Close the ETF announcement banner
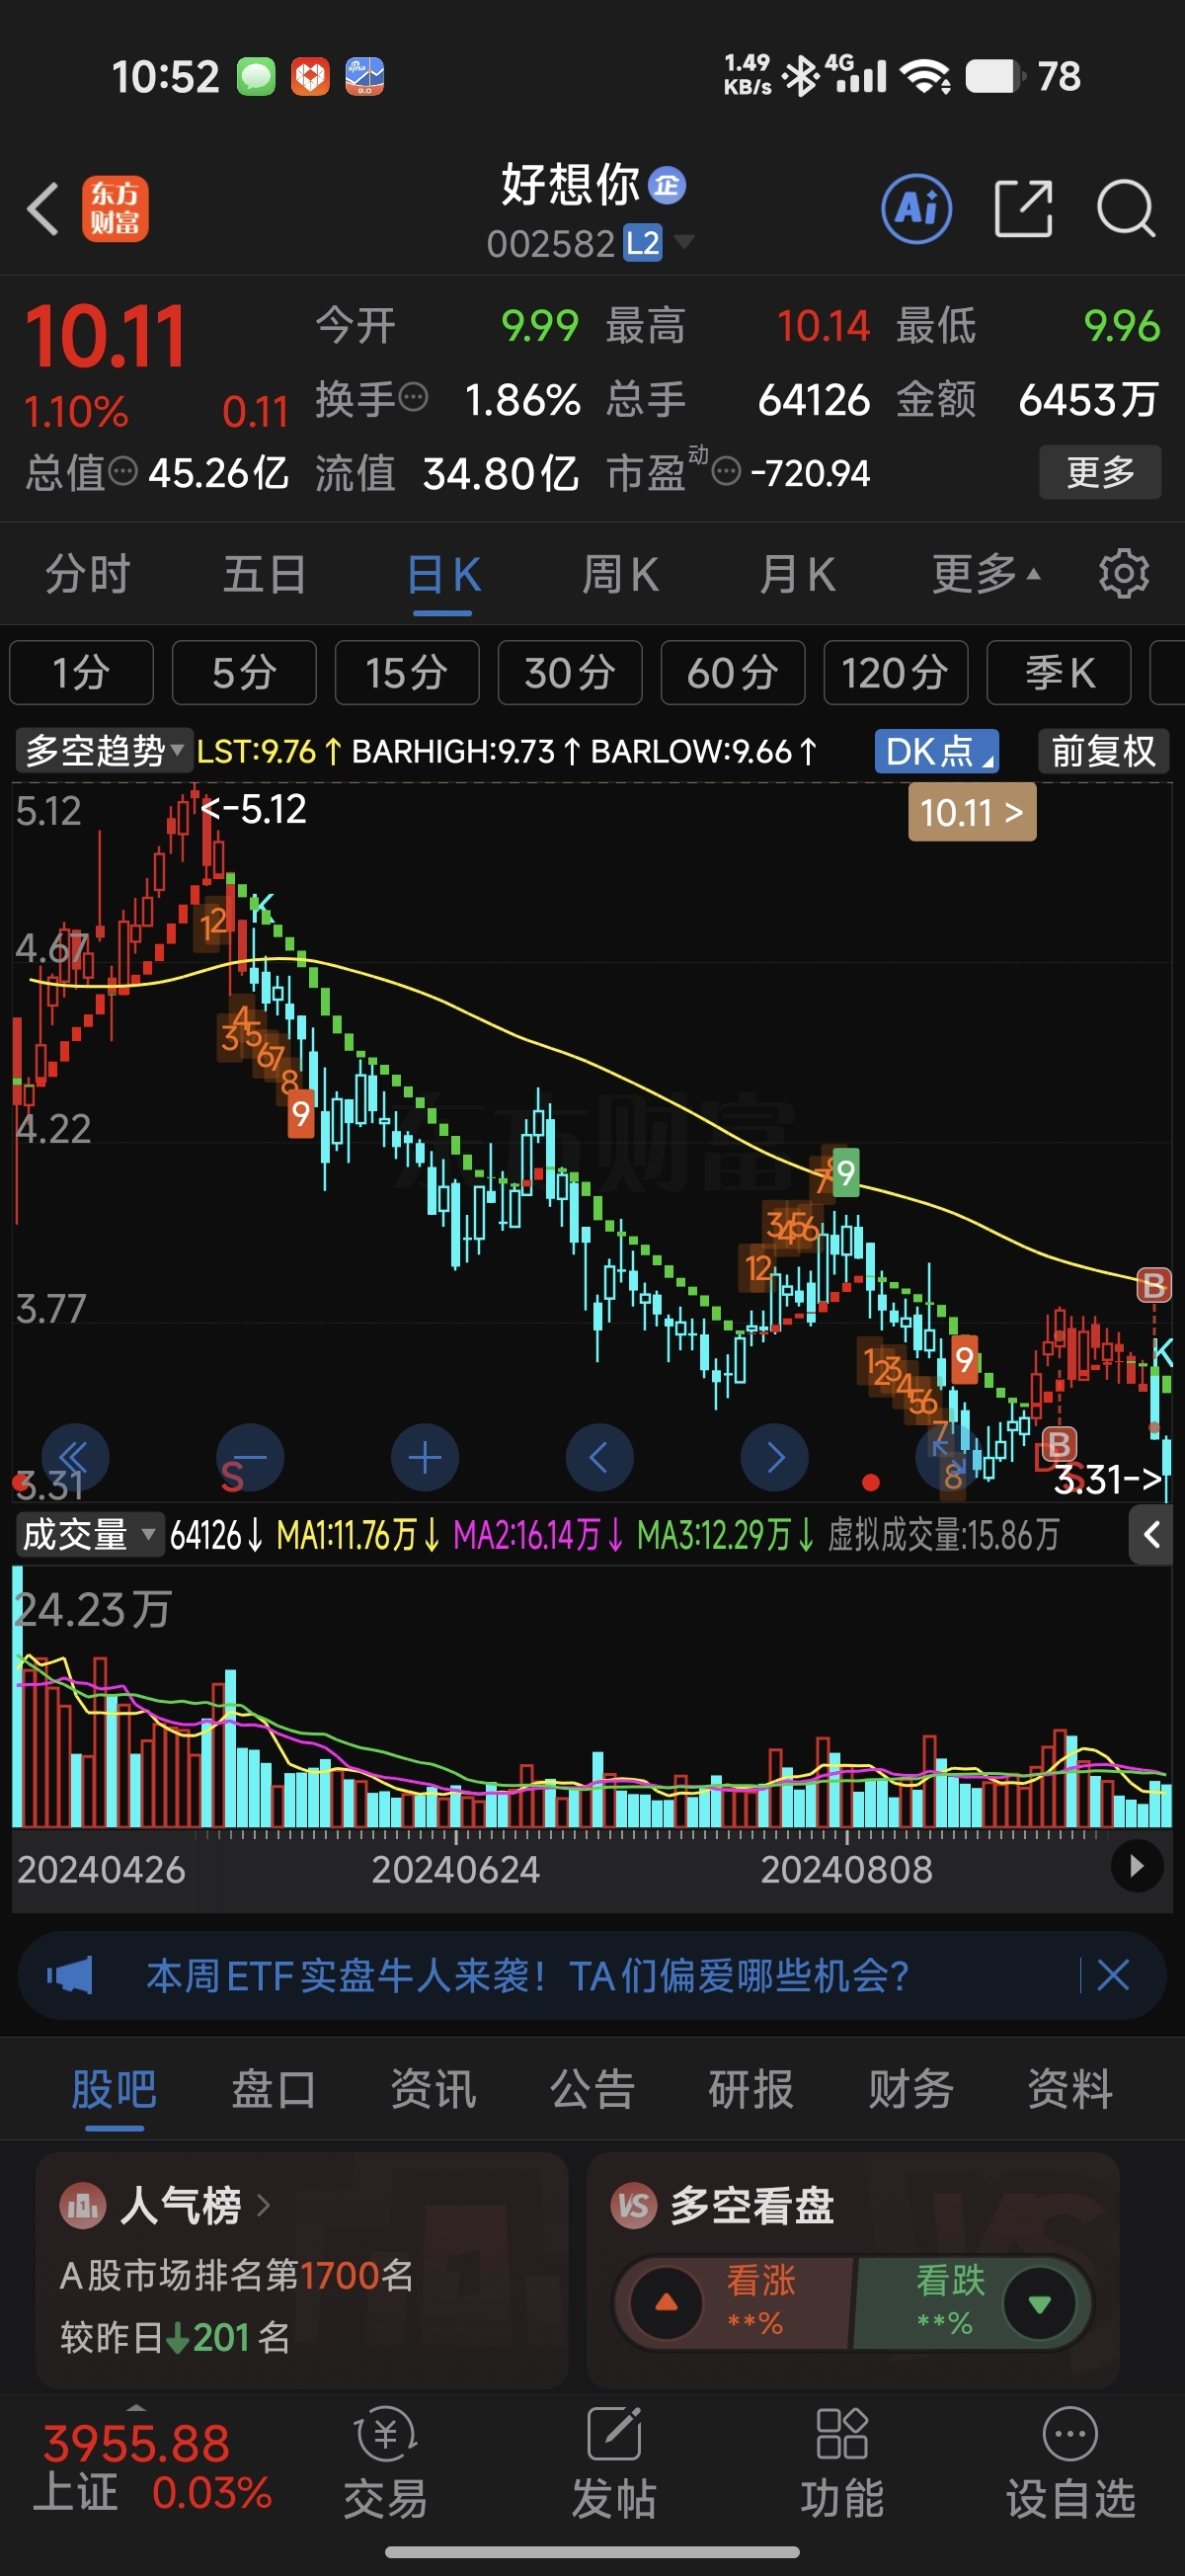The height and width of the screenshot is (2576, 1185). 1113,1975
